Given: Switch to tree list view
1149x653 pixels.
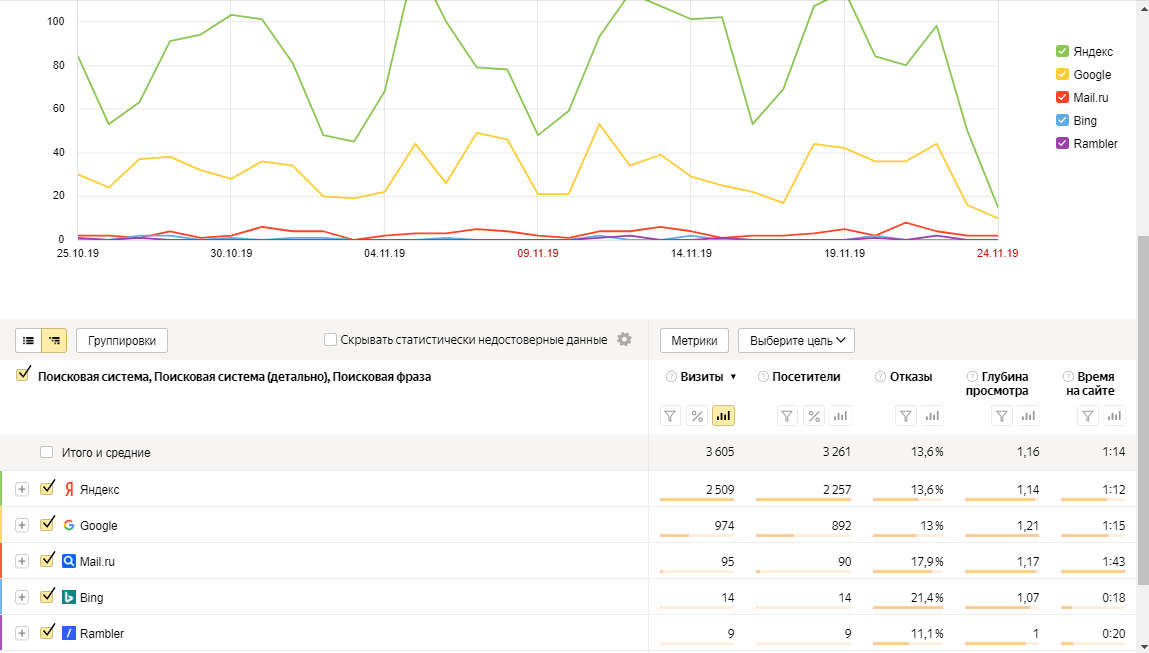Looking at the screenshot, I should point(54,341).
